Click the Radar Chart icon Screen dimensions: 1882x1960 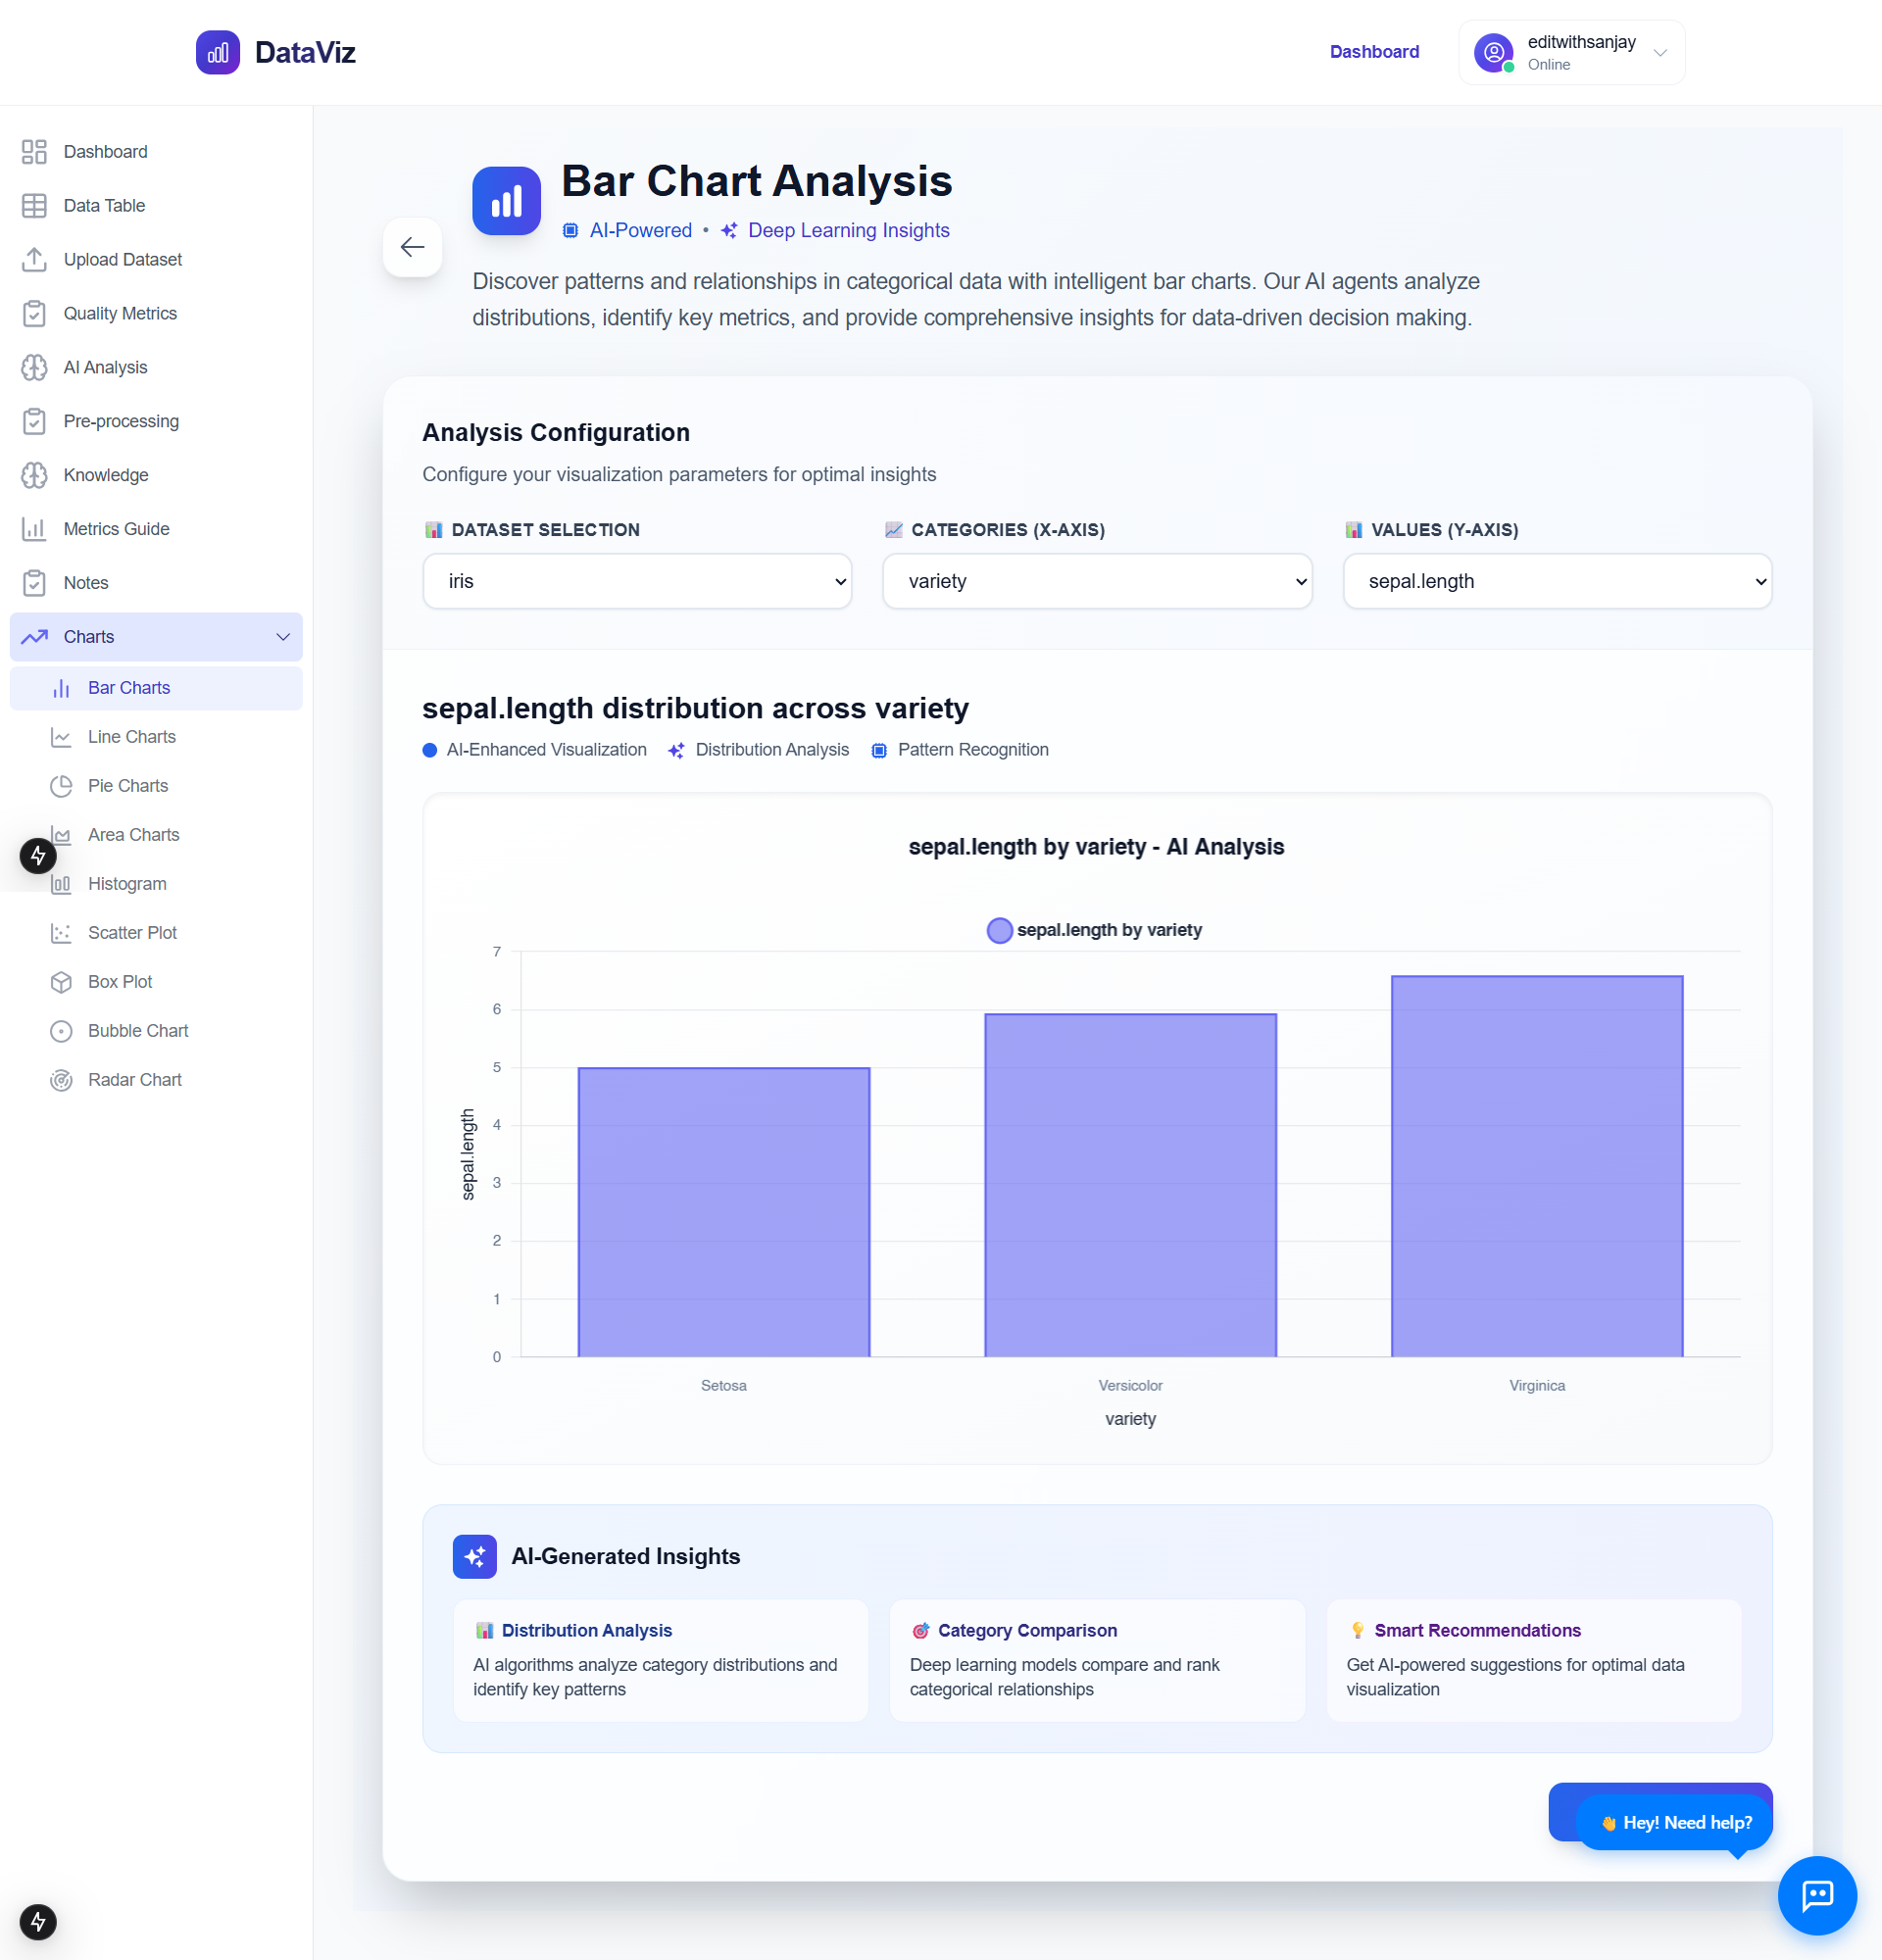61,1080
